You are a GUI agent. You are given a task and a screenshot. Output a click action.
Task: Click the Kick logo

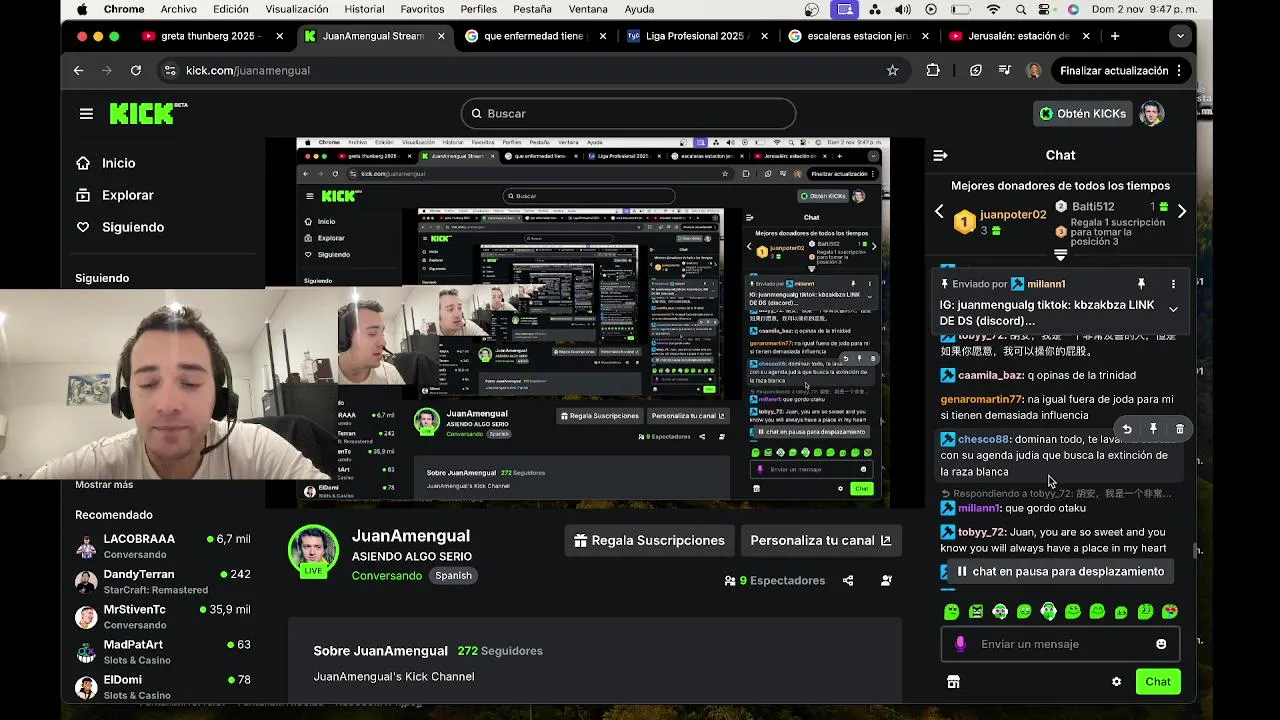click(x=148, y=113)
